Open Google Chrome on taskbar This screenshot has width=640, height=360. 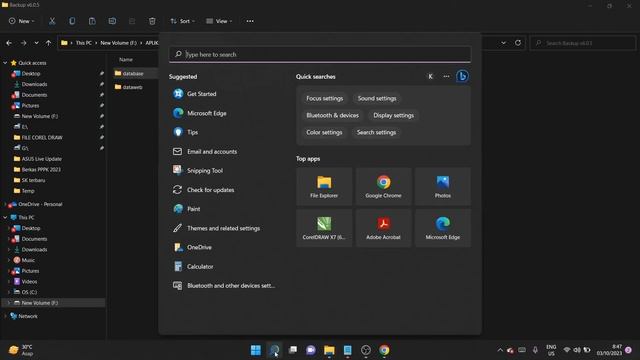pyautogui.click(x=384, y=350)
